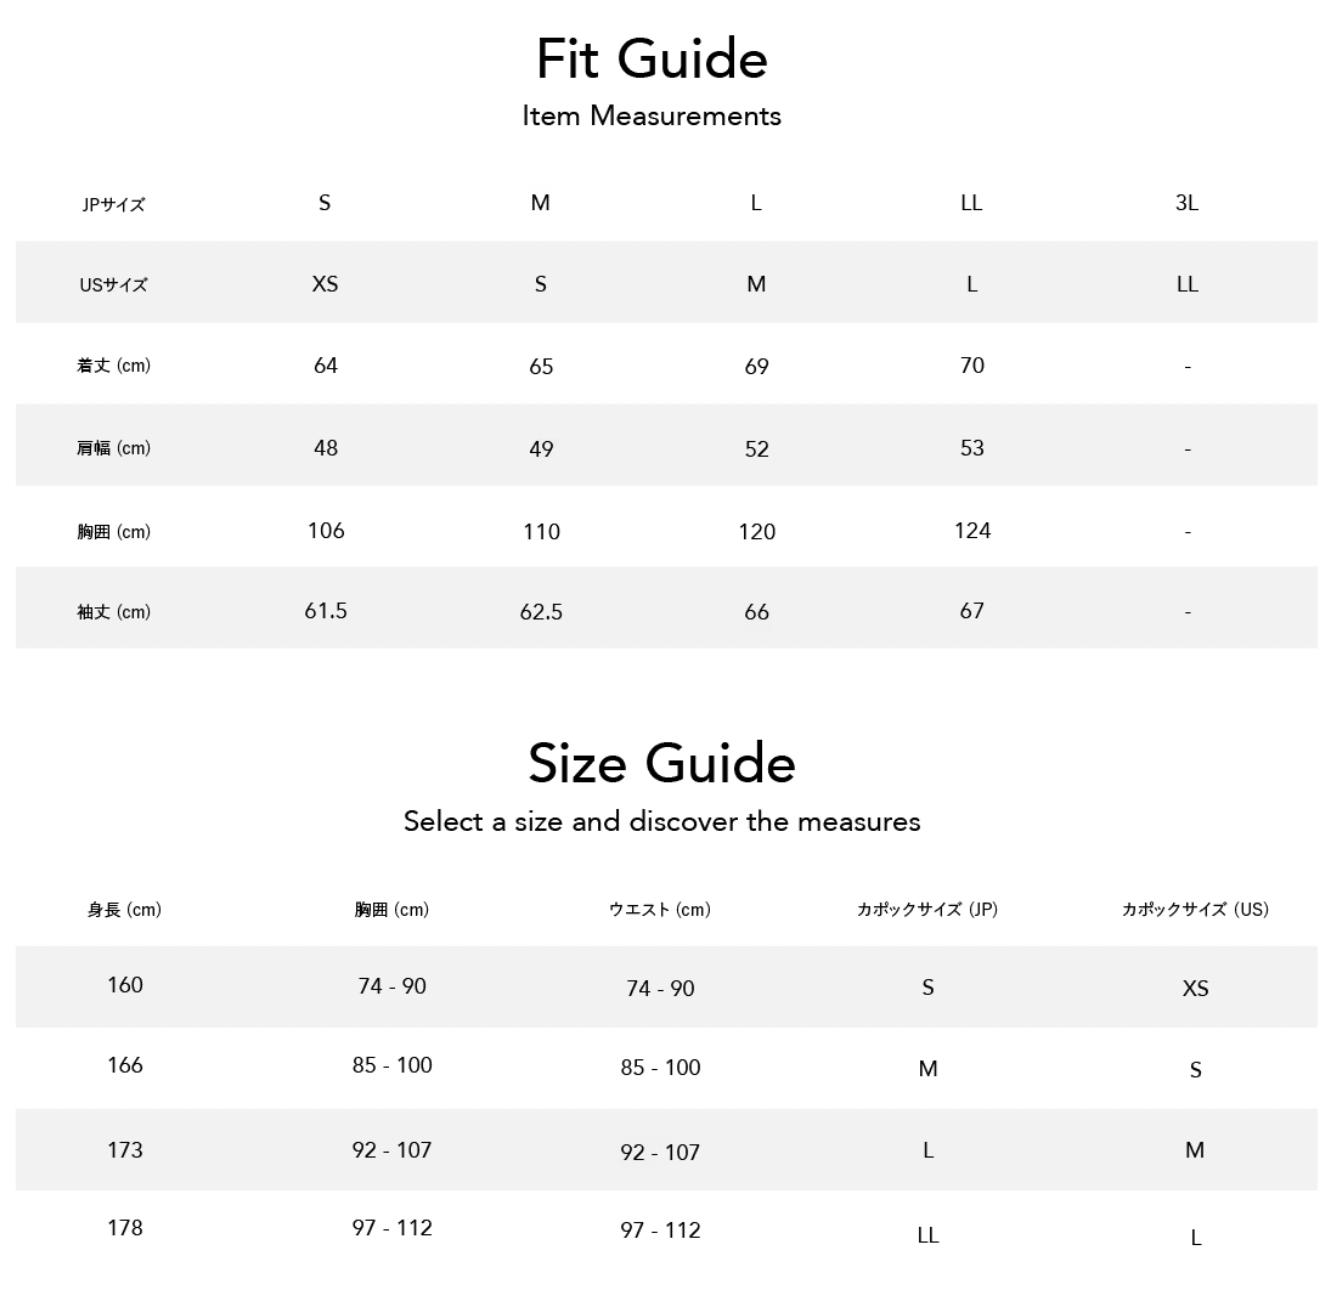Click the 肩幅 (cm) row label
1338x1292 pixels.
[x=113, y=448]
